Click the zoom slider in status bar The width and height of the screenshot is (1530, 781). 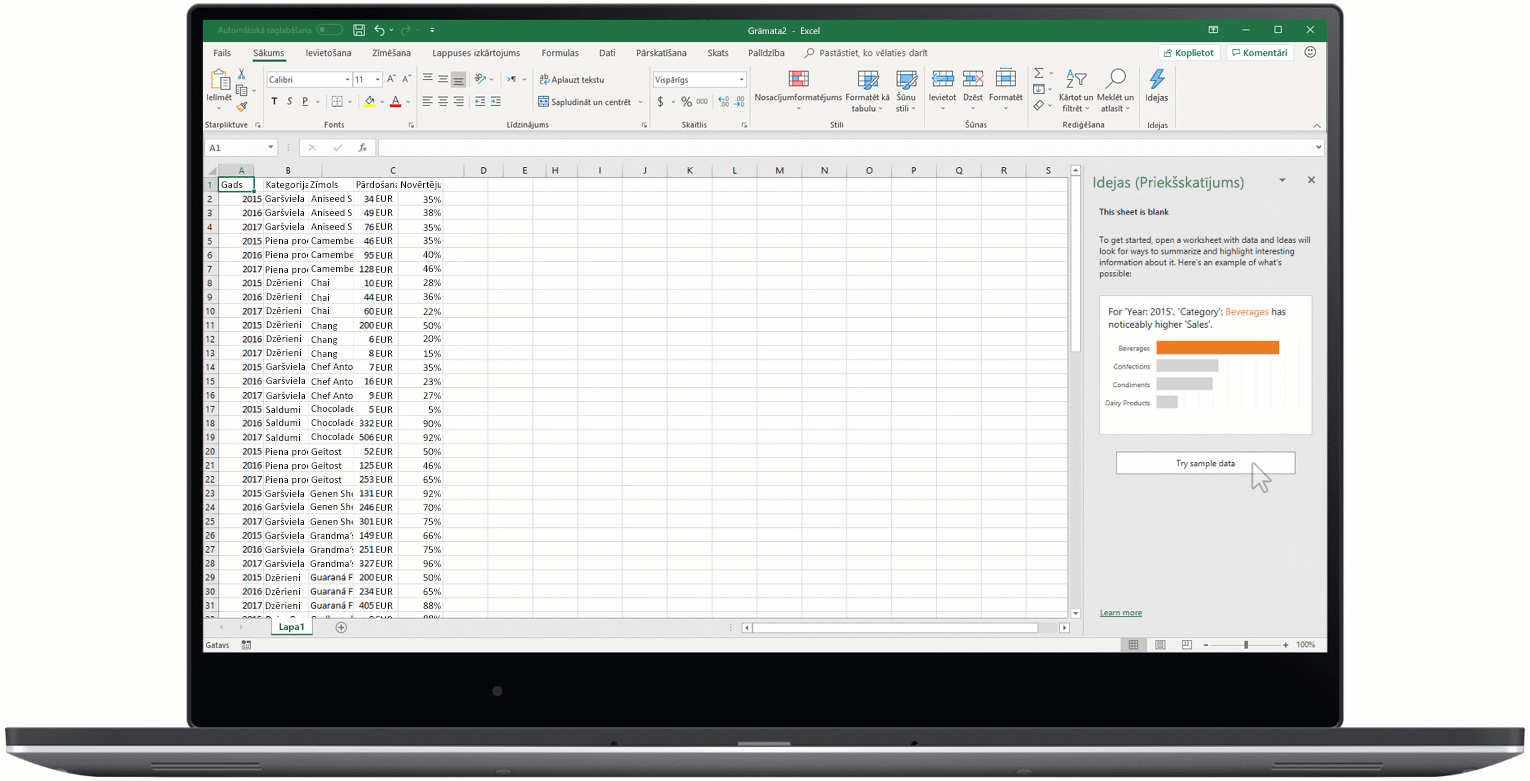tap(1245, 645)
